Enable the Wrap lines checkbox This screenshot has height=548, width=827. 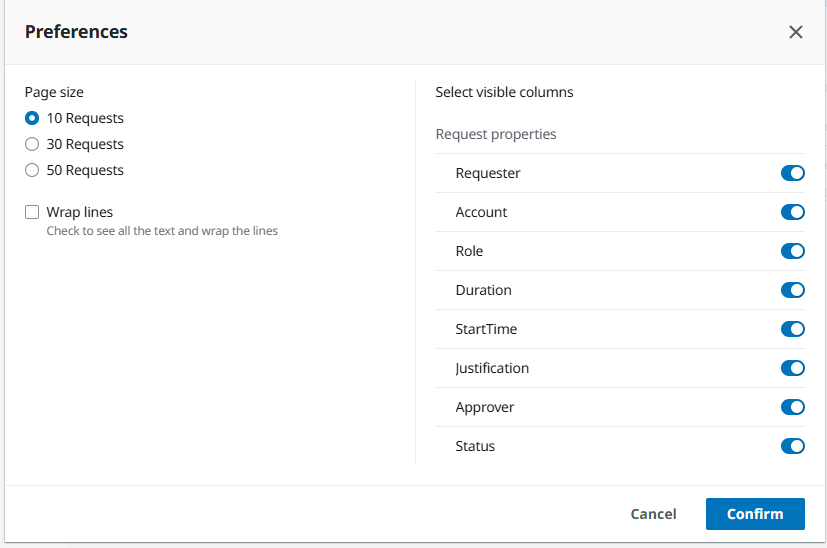coord(32,212)
